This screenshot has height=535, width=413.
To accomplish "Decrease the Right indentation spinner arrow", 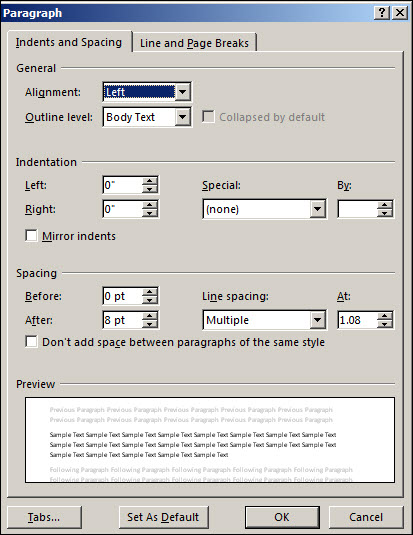I will click(149, 213).
